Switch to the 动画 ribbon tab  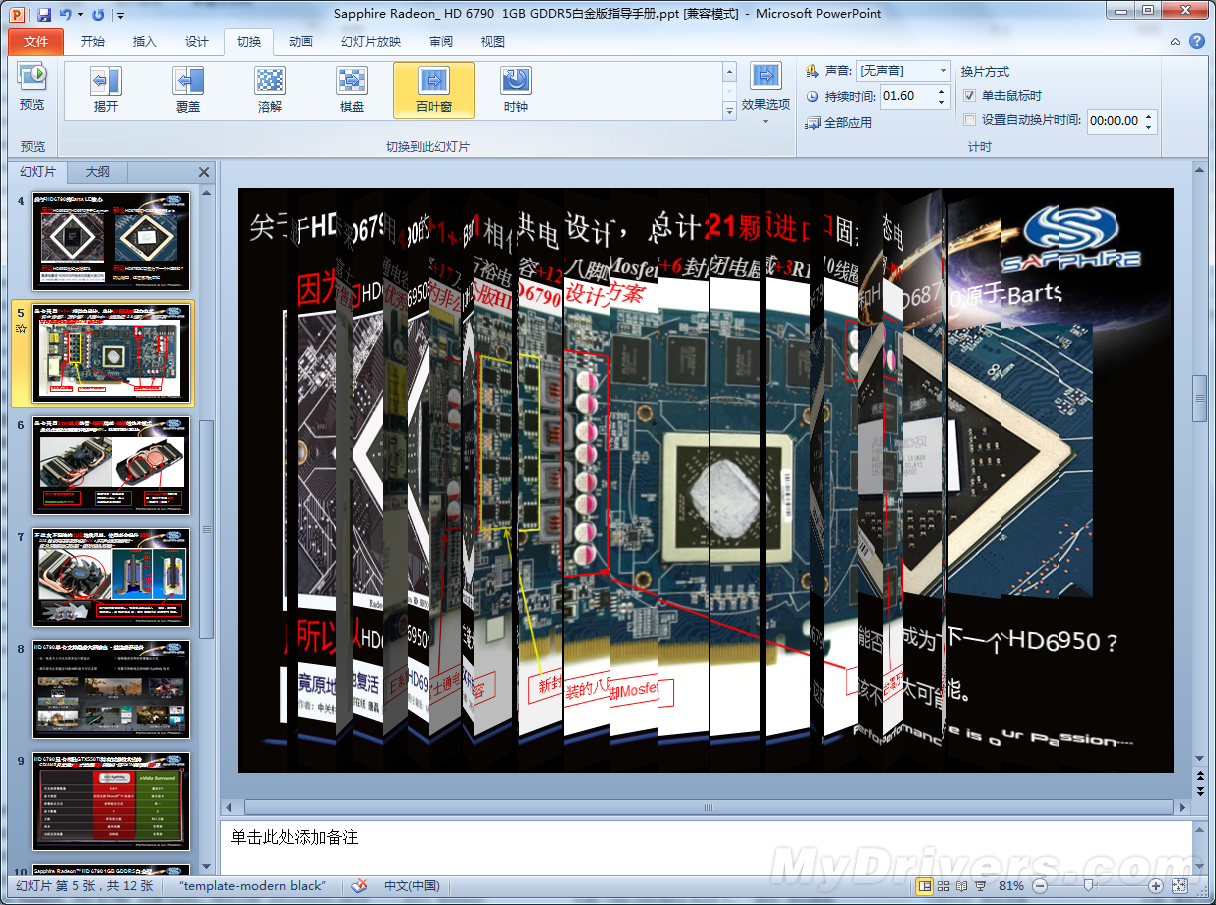[x=301, y=42]
